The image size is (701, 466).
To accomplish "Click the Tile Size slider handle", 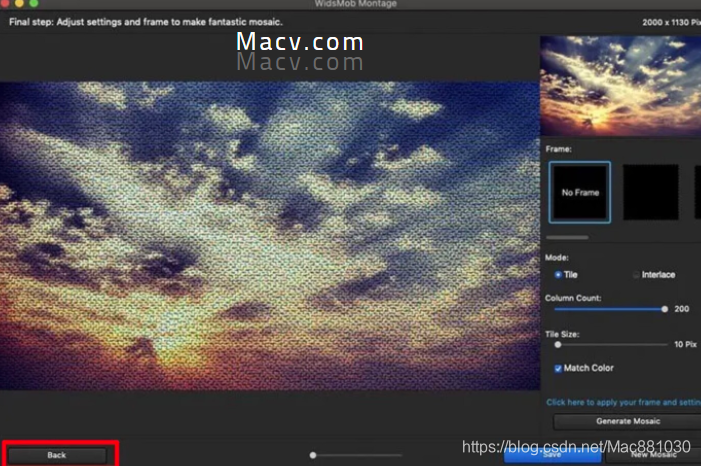I will pos(557,344).
